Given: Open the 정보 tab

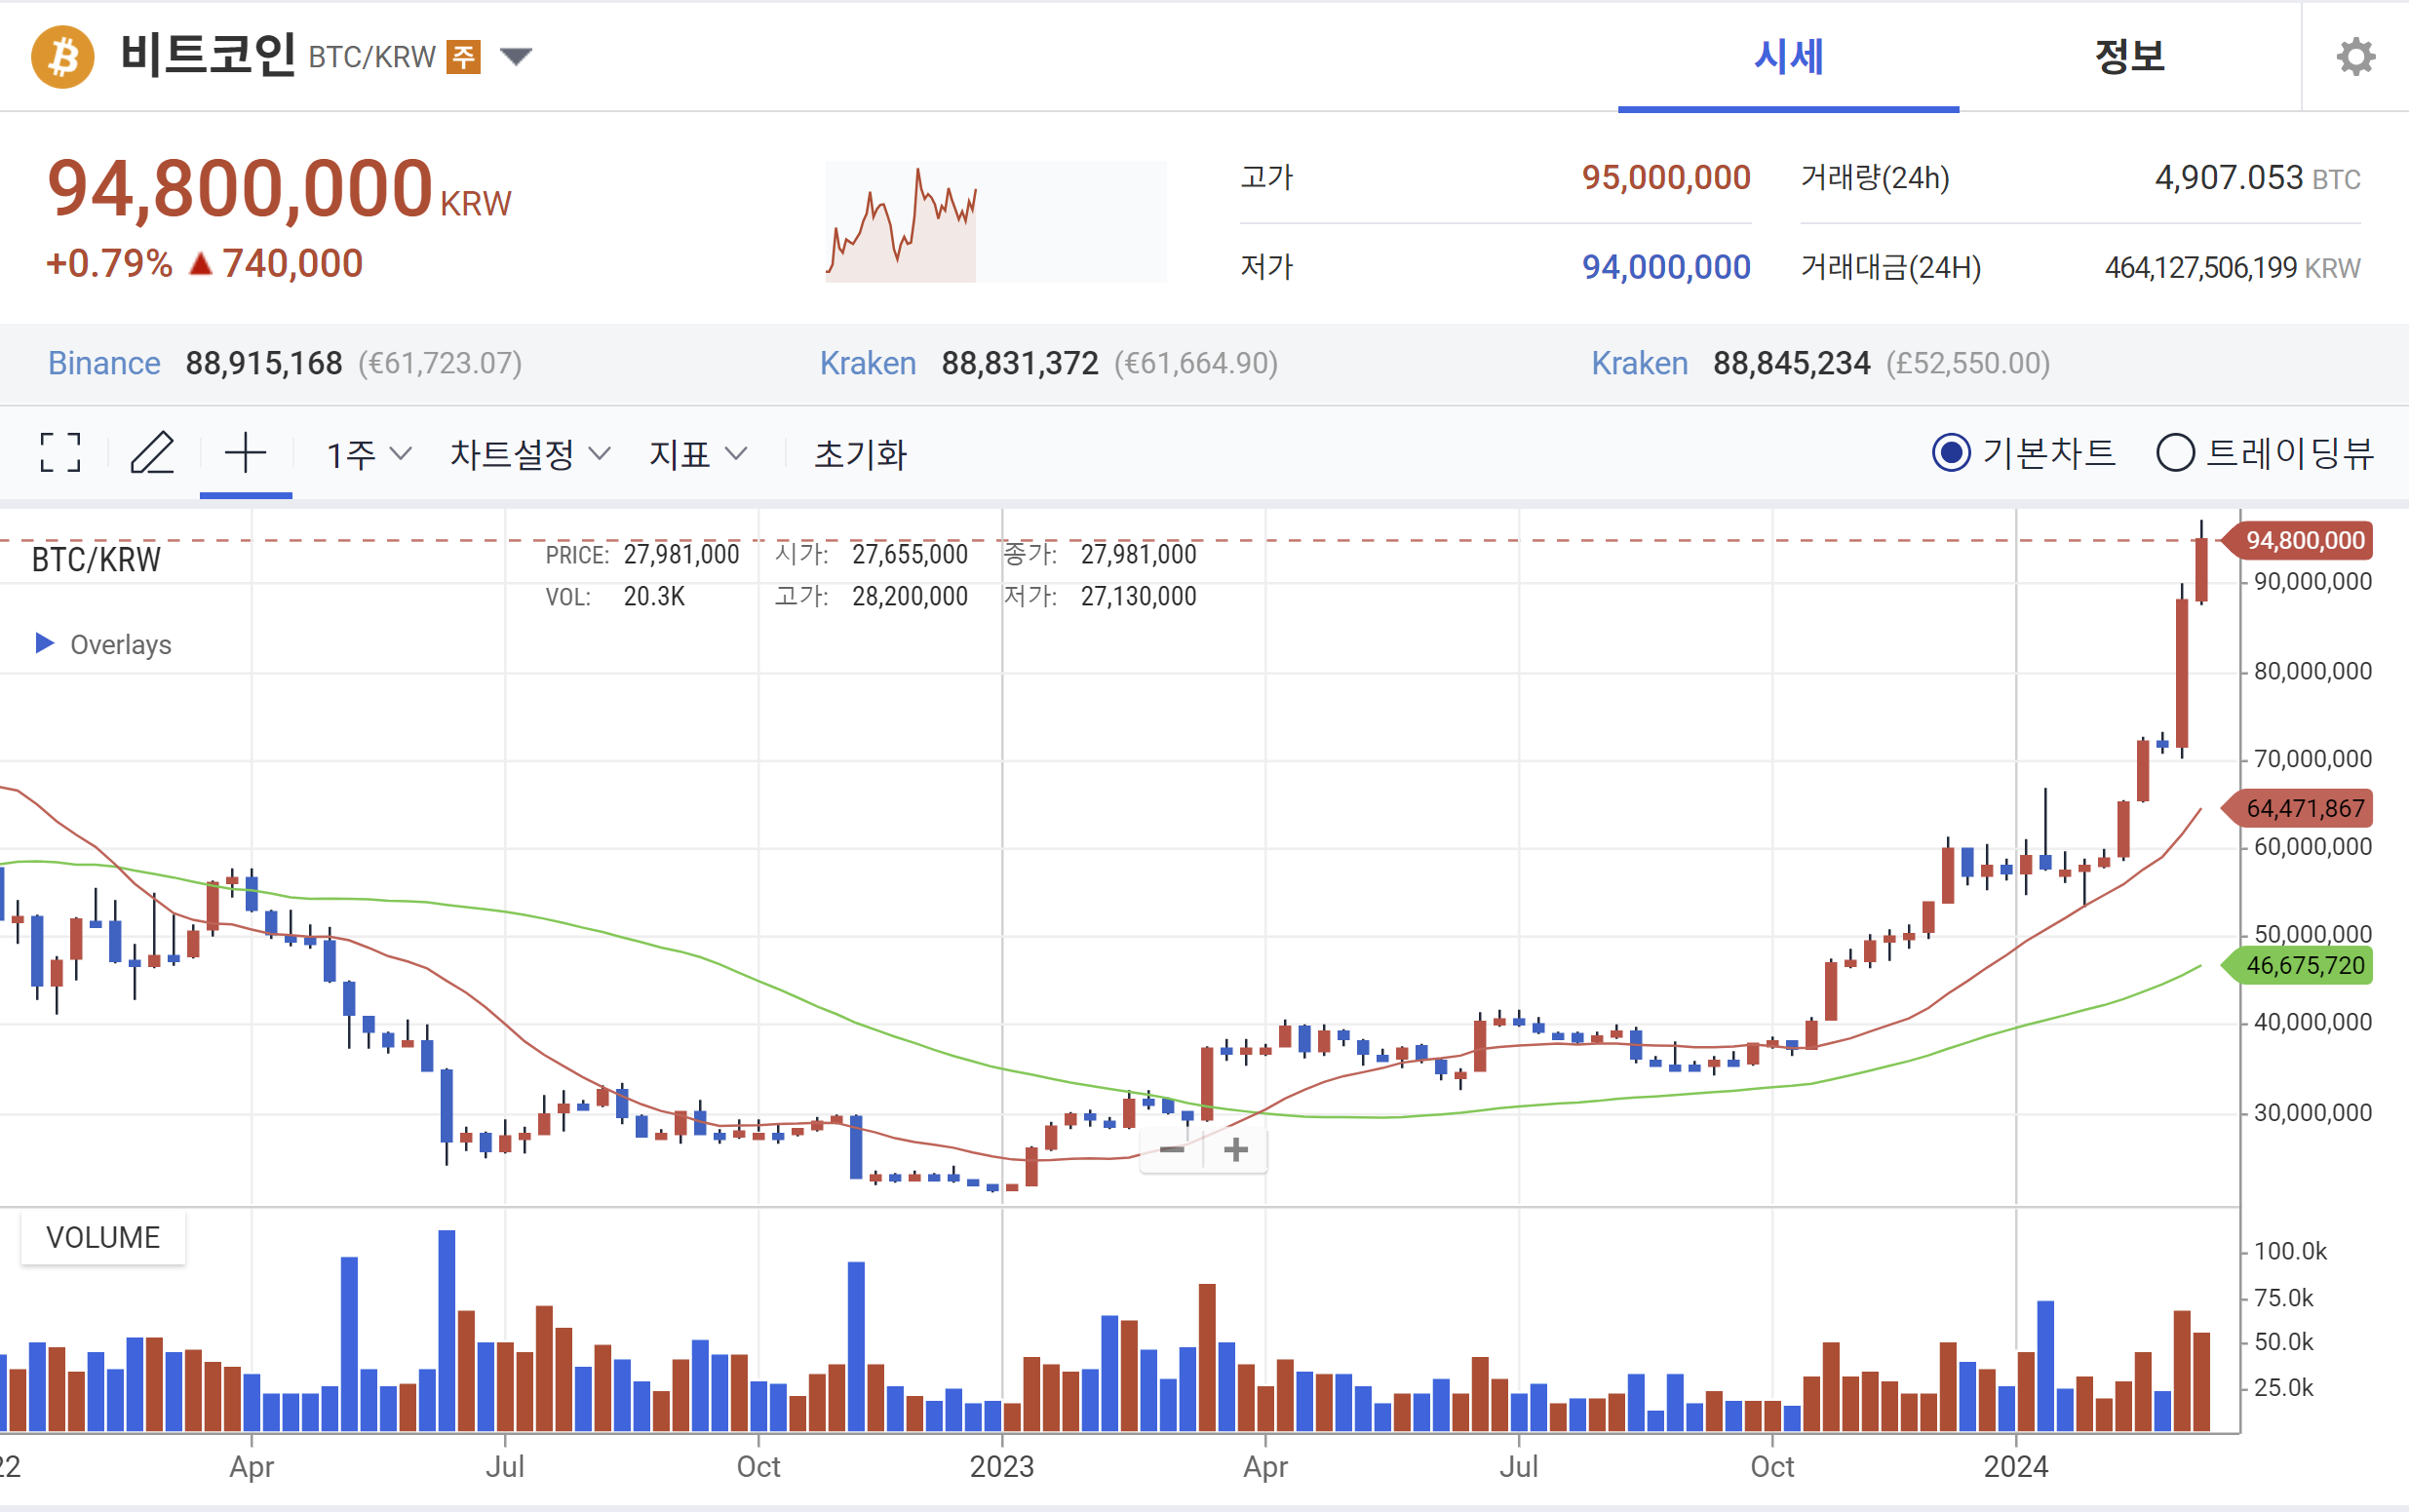Looking at the screenshot, I should (x=2129, y=57).
